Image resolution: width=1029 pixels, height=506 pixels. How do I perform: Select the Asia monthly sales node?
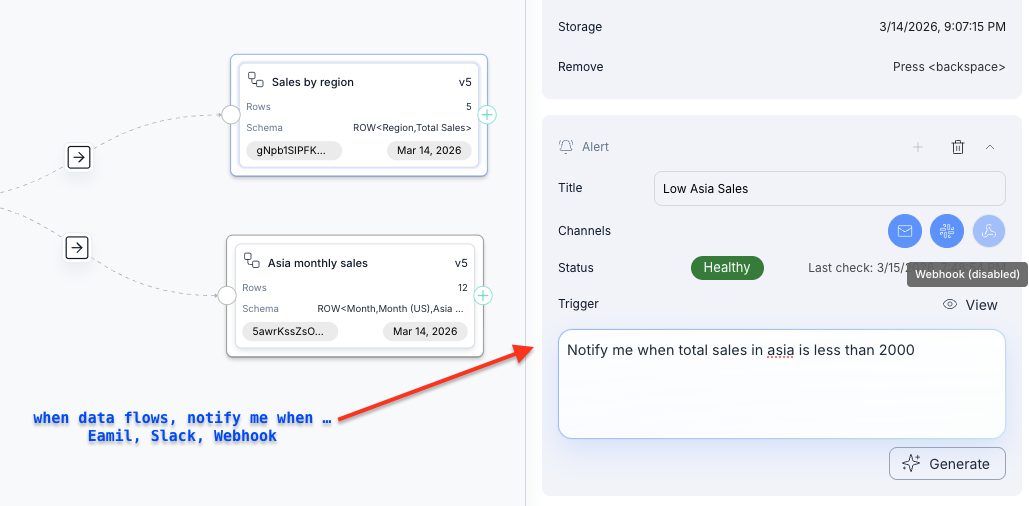(354, 263)
